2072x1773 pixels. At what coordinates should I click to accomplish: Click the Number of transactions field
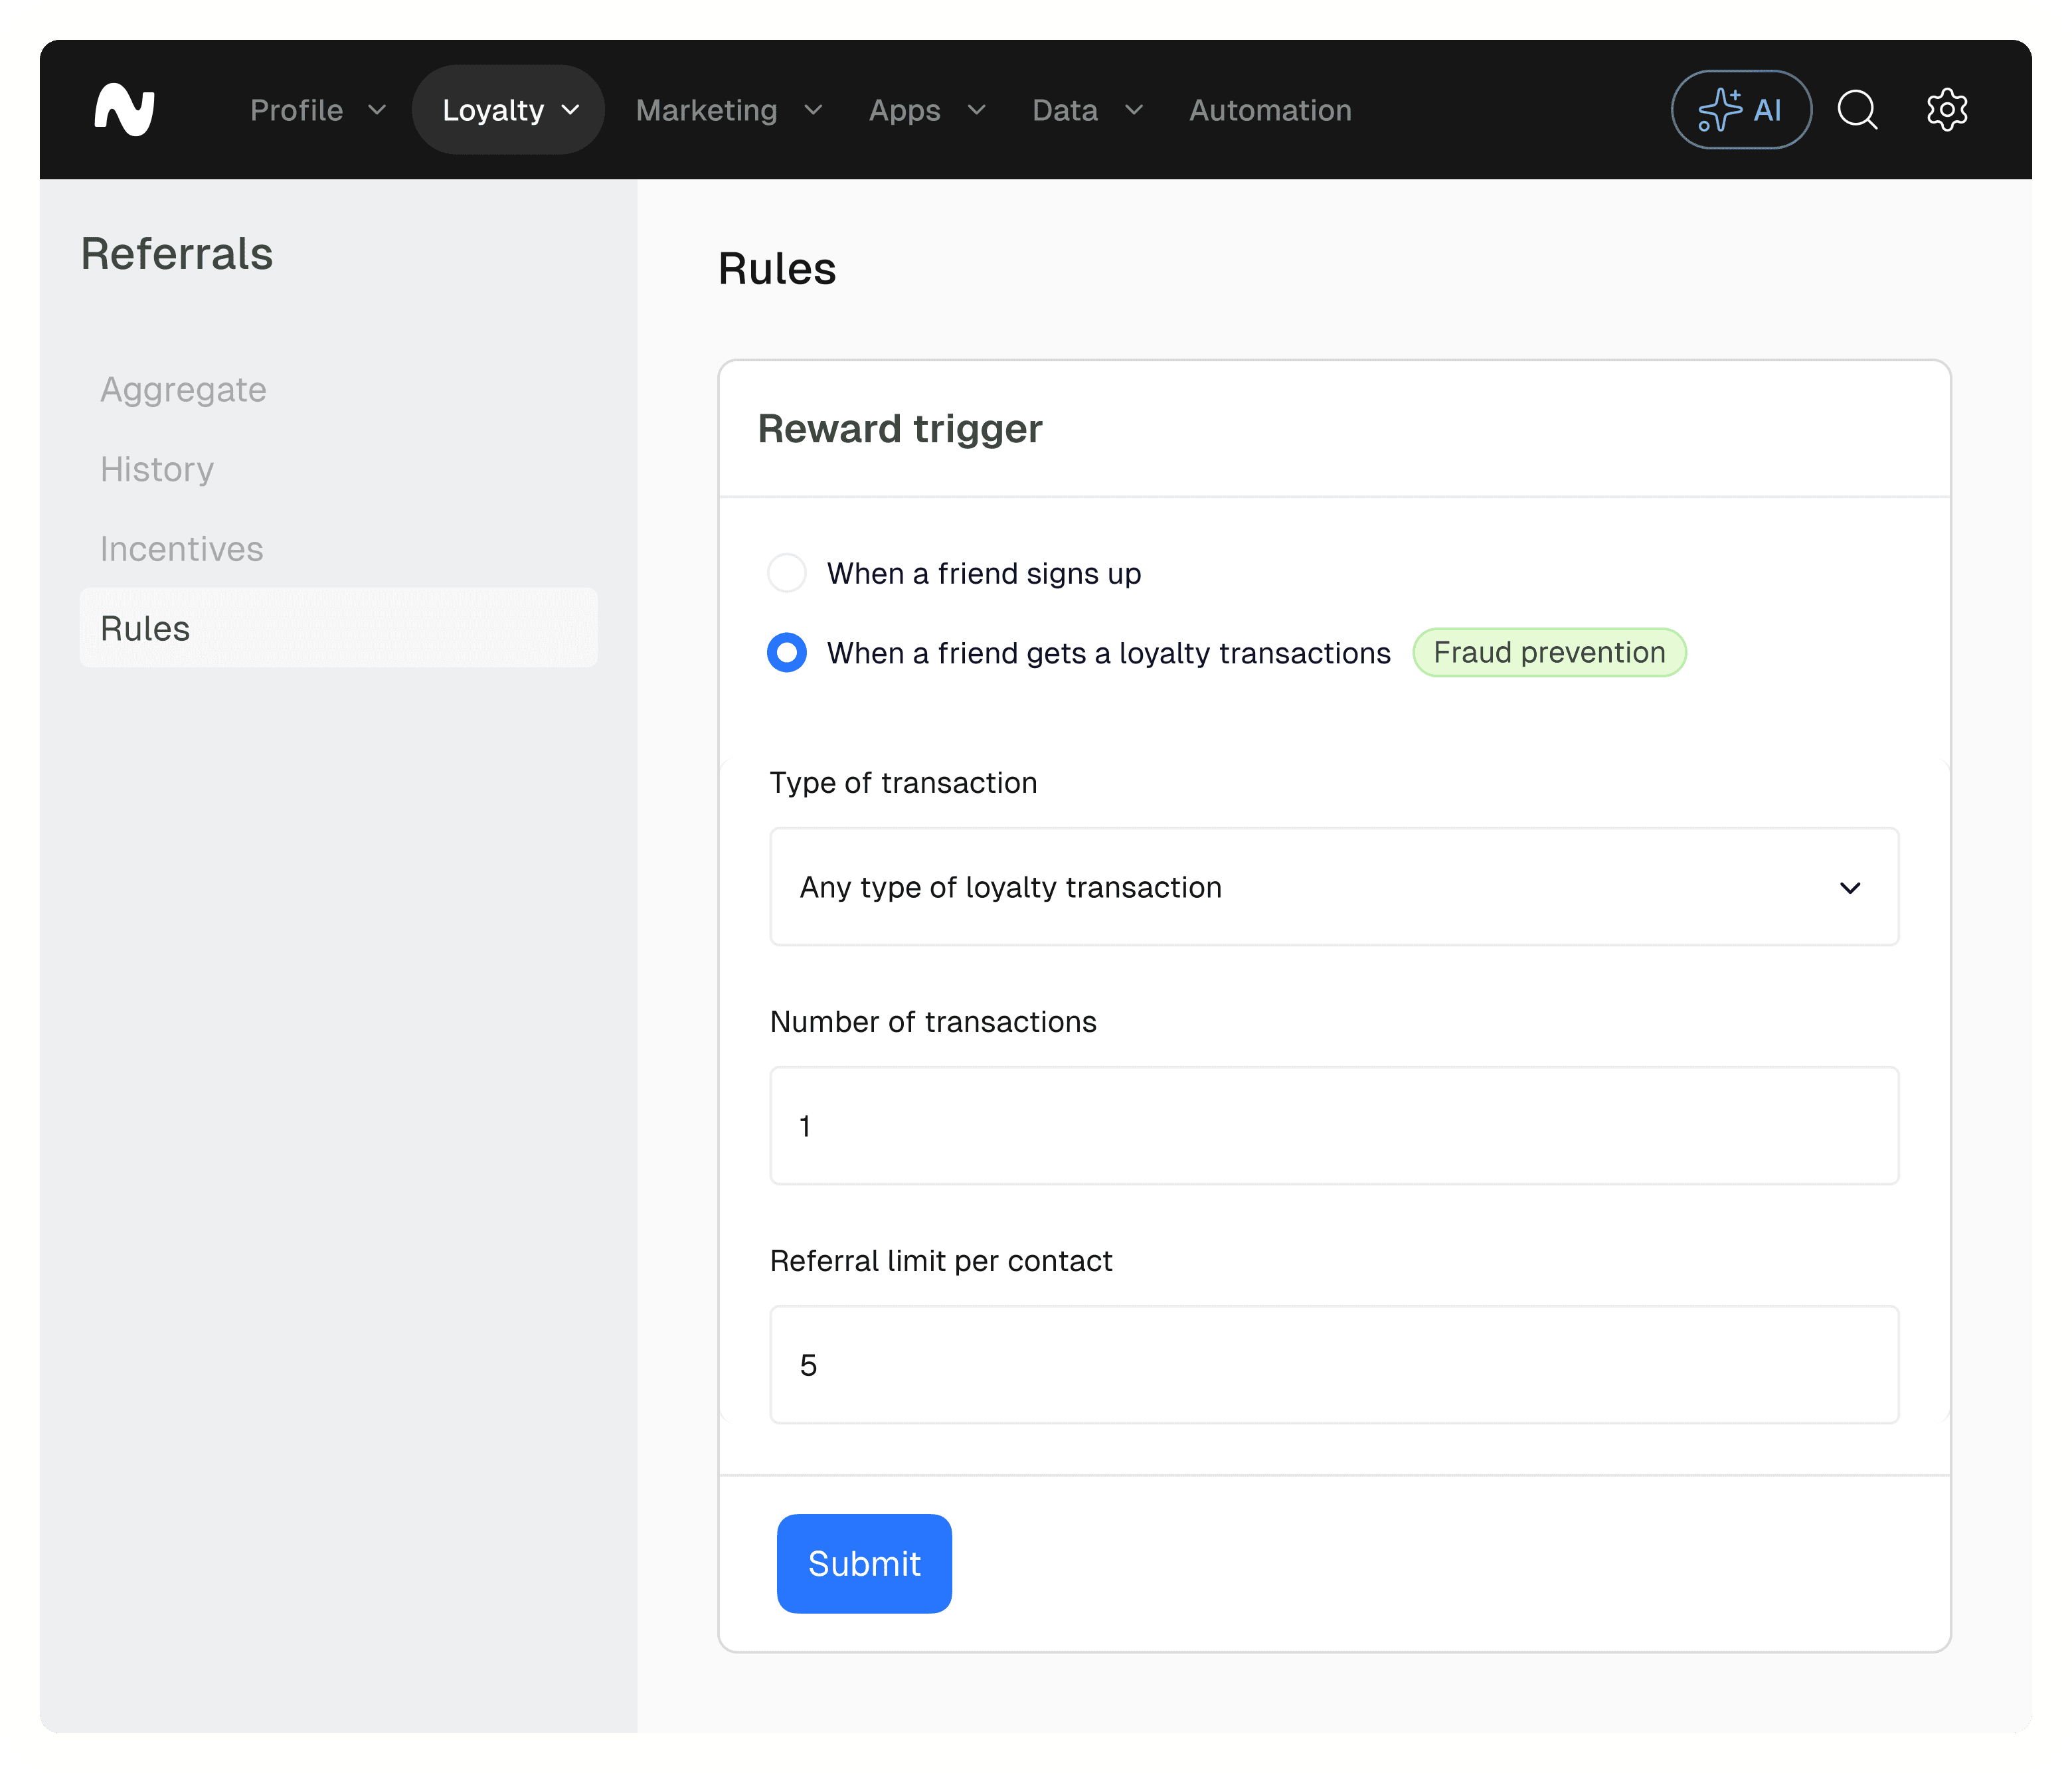(1333, 1126)
